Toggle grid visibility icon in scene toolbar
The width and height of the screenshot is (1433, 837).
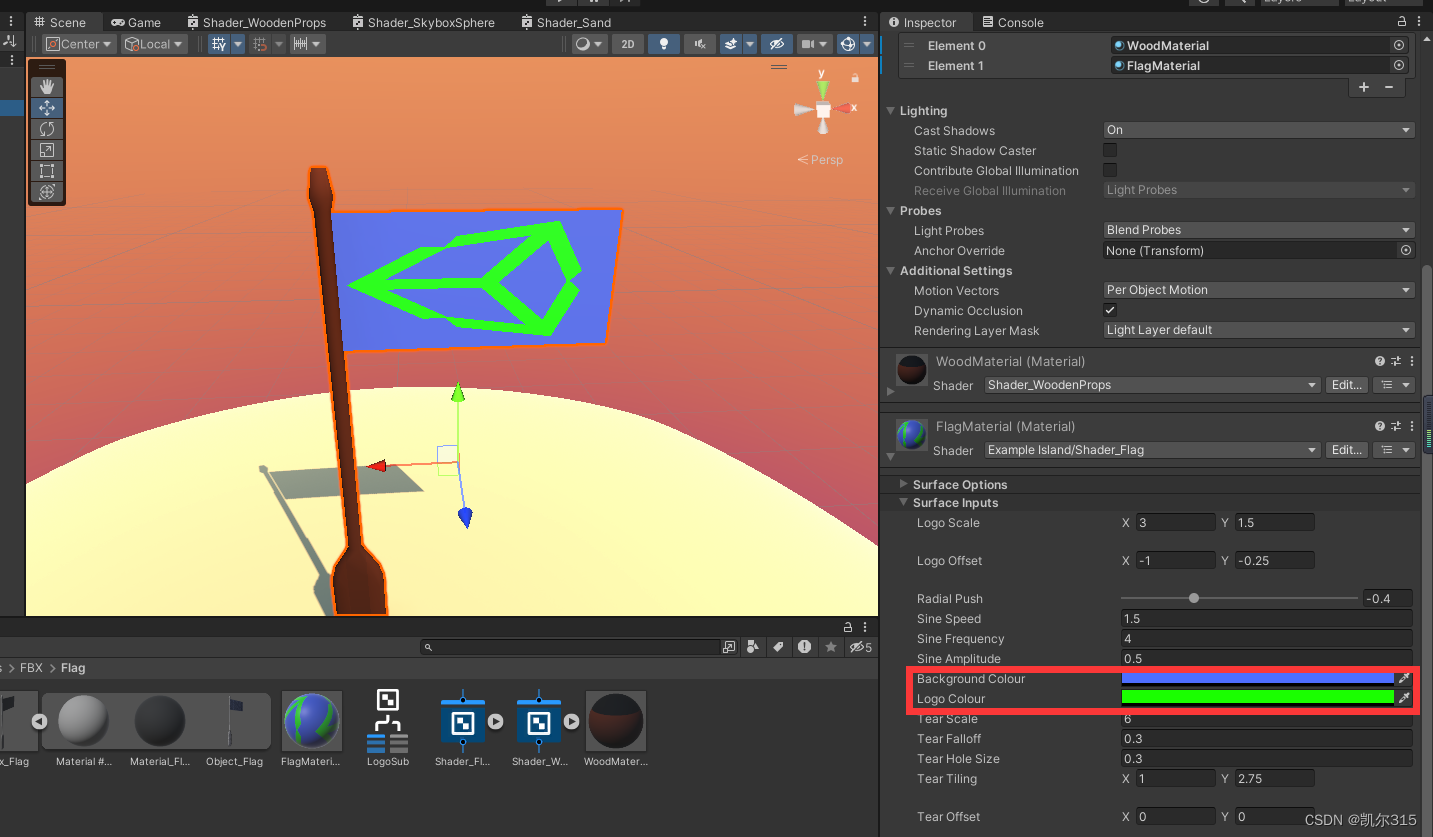[219, 44]
